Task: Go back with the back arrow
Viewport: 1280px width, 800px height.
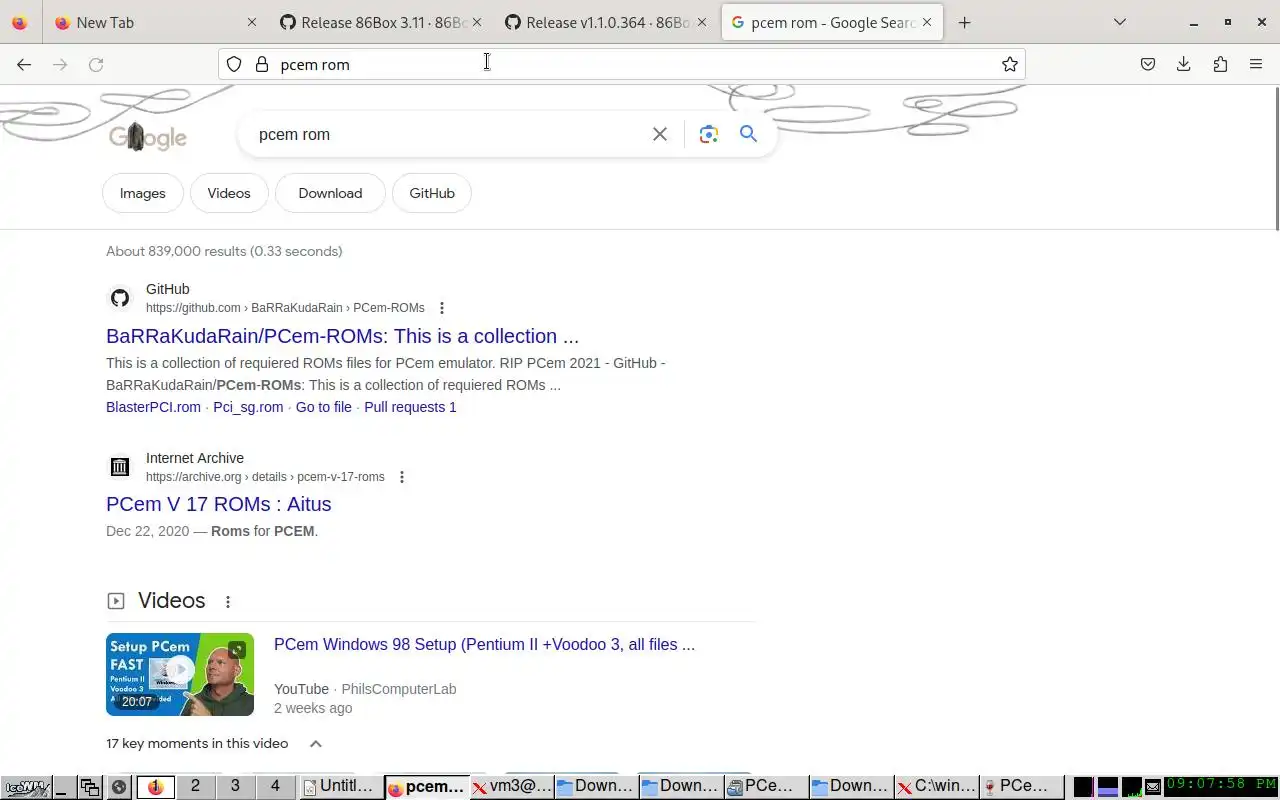Action: tap(24, 64)
